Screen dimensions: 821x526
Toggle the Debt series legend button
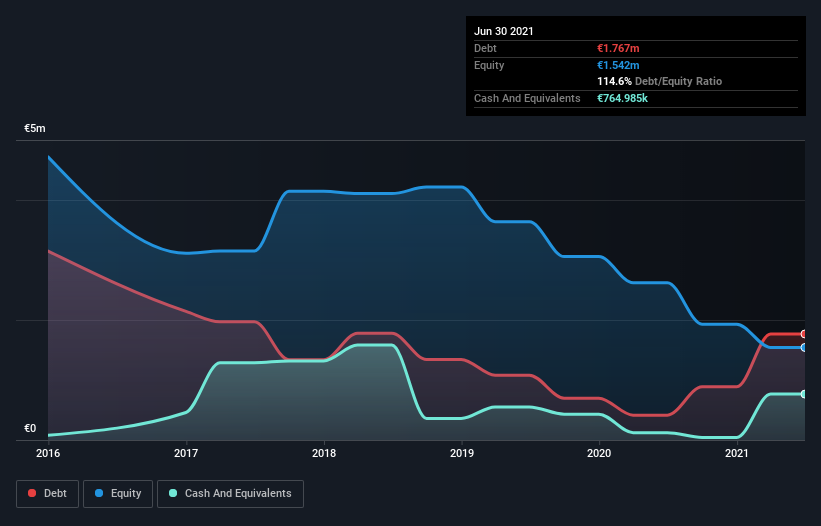[47, 494]
